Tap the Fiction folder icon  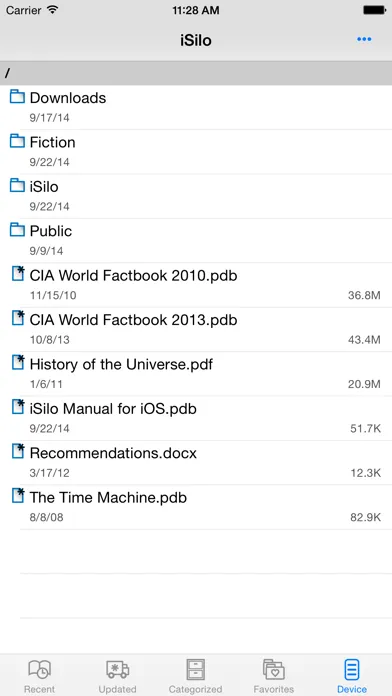[17, 141]
